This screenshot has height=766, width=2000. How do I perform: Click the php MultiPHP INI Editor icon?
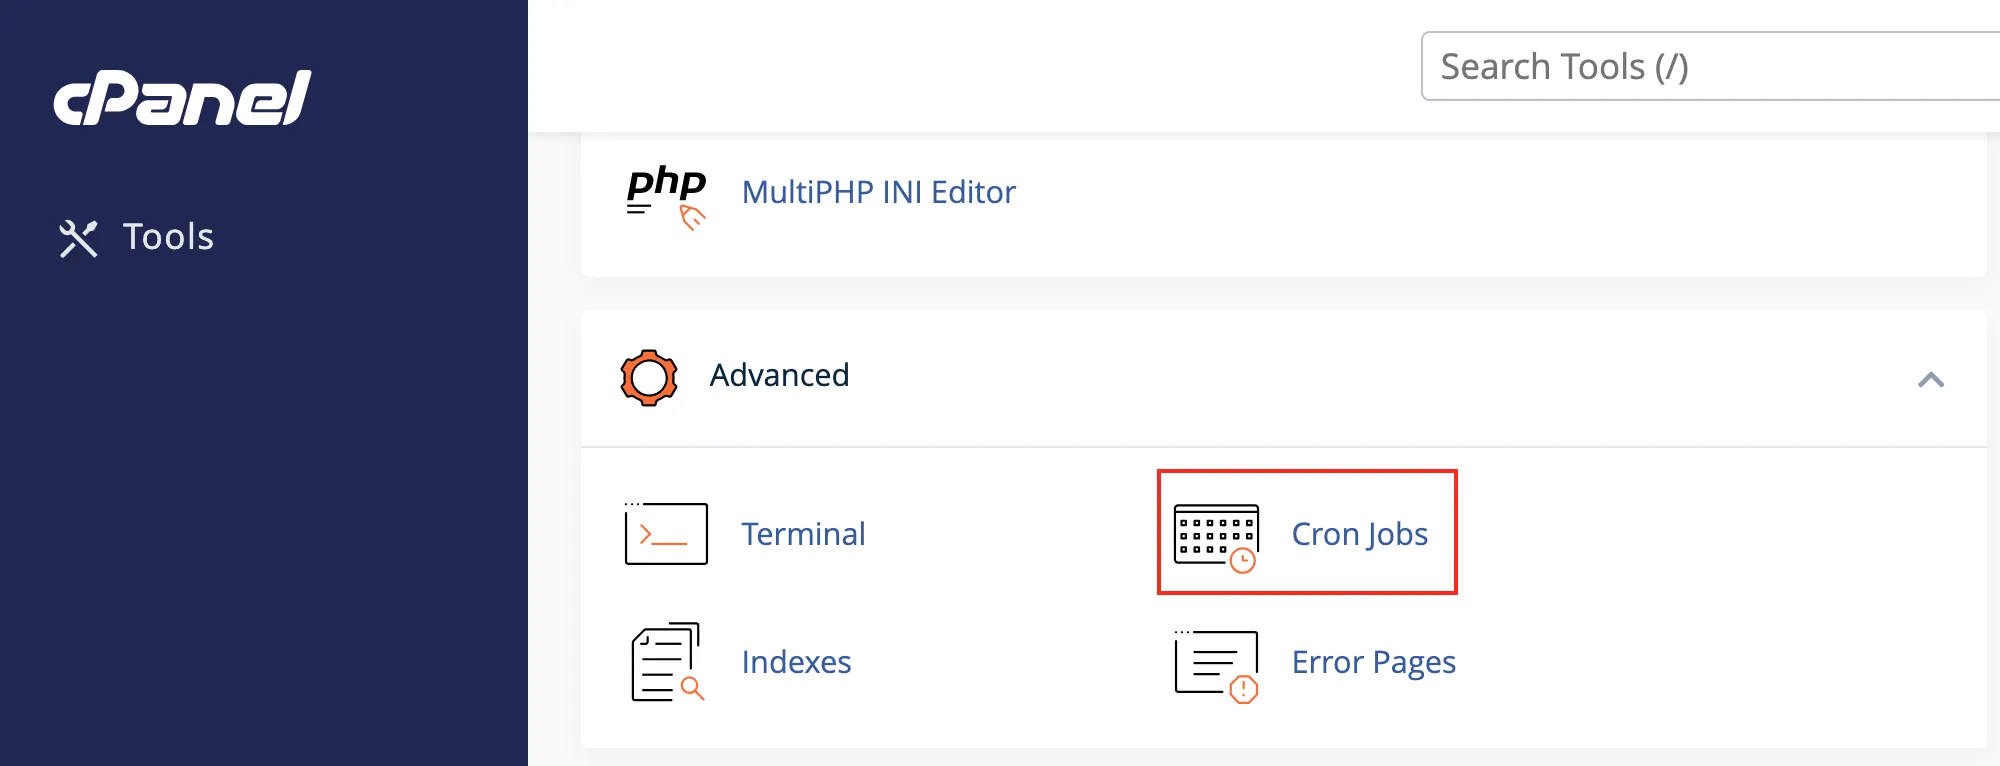pos(666,196)
